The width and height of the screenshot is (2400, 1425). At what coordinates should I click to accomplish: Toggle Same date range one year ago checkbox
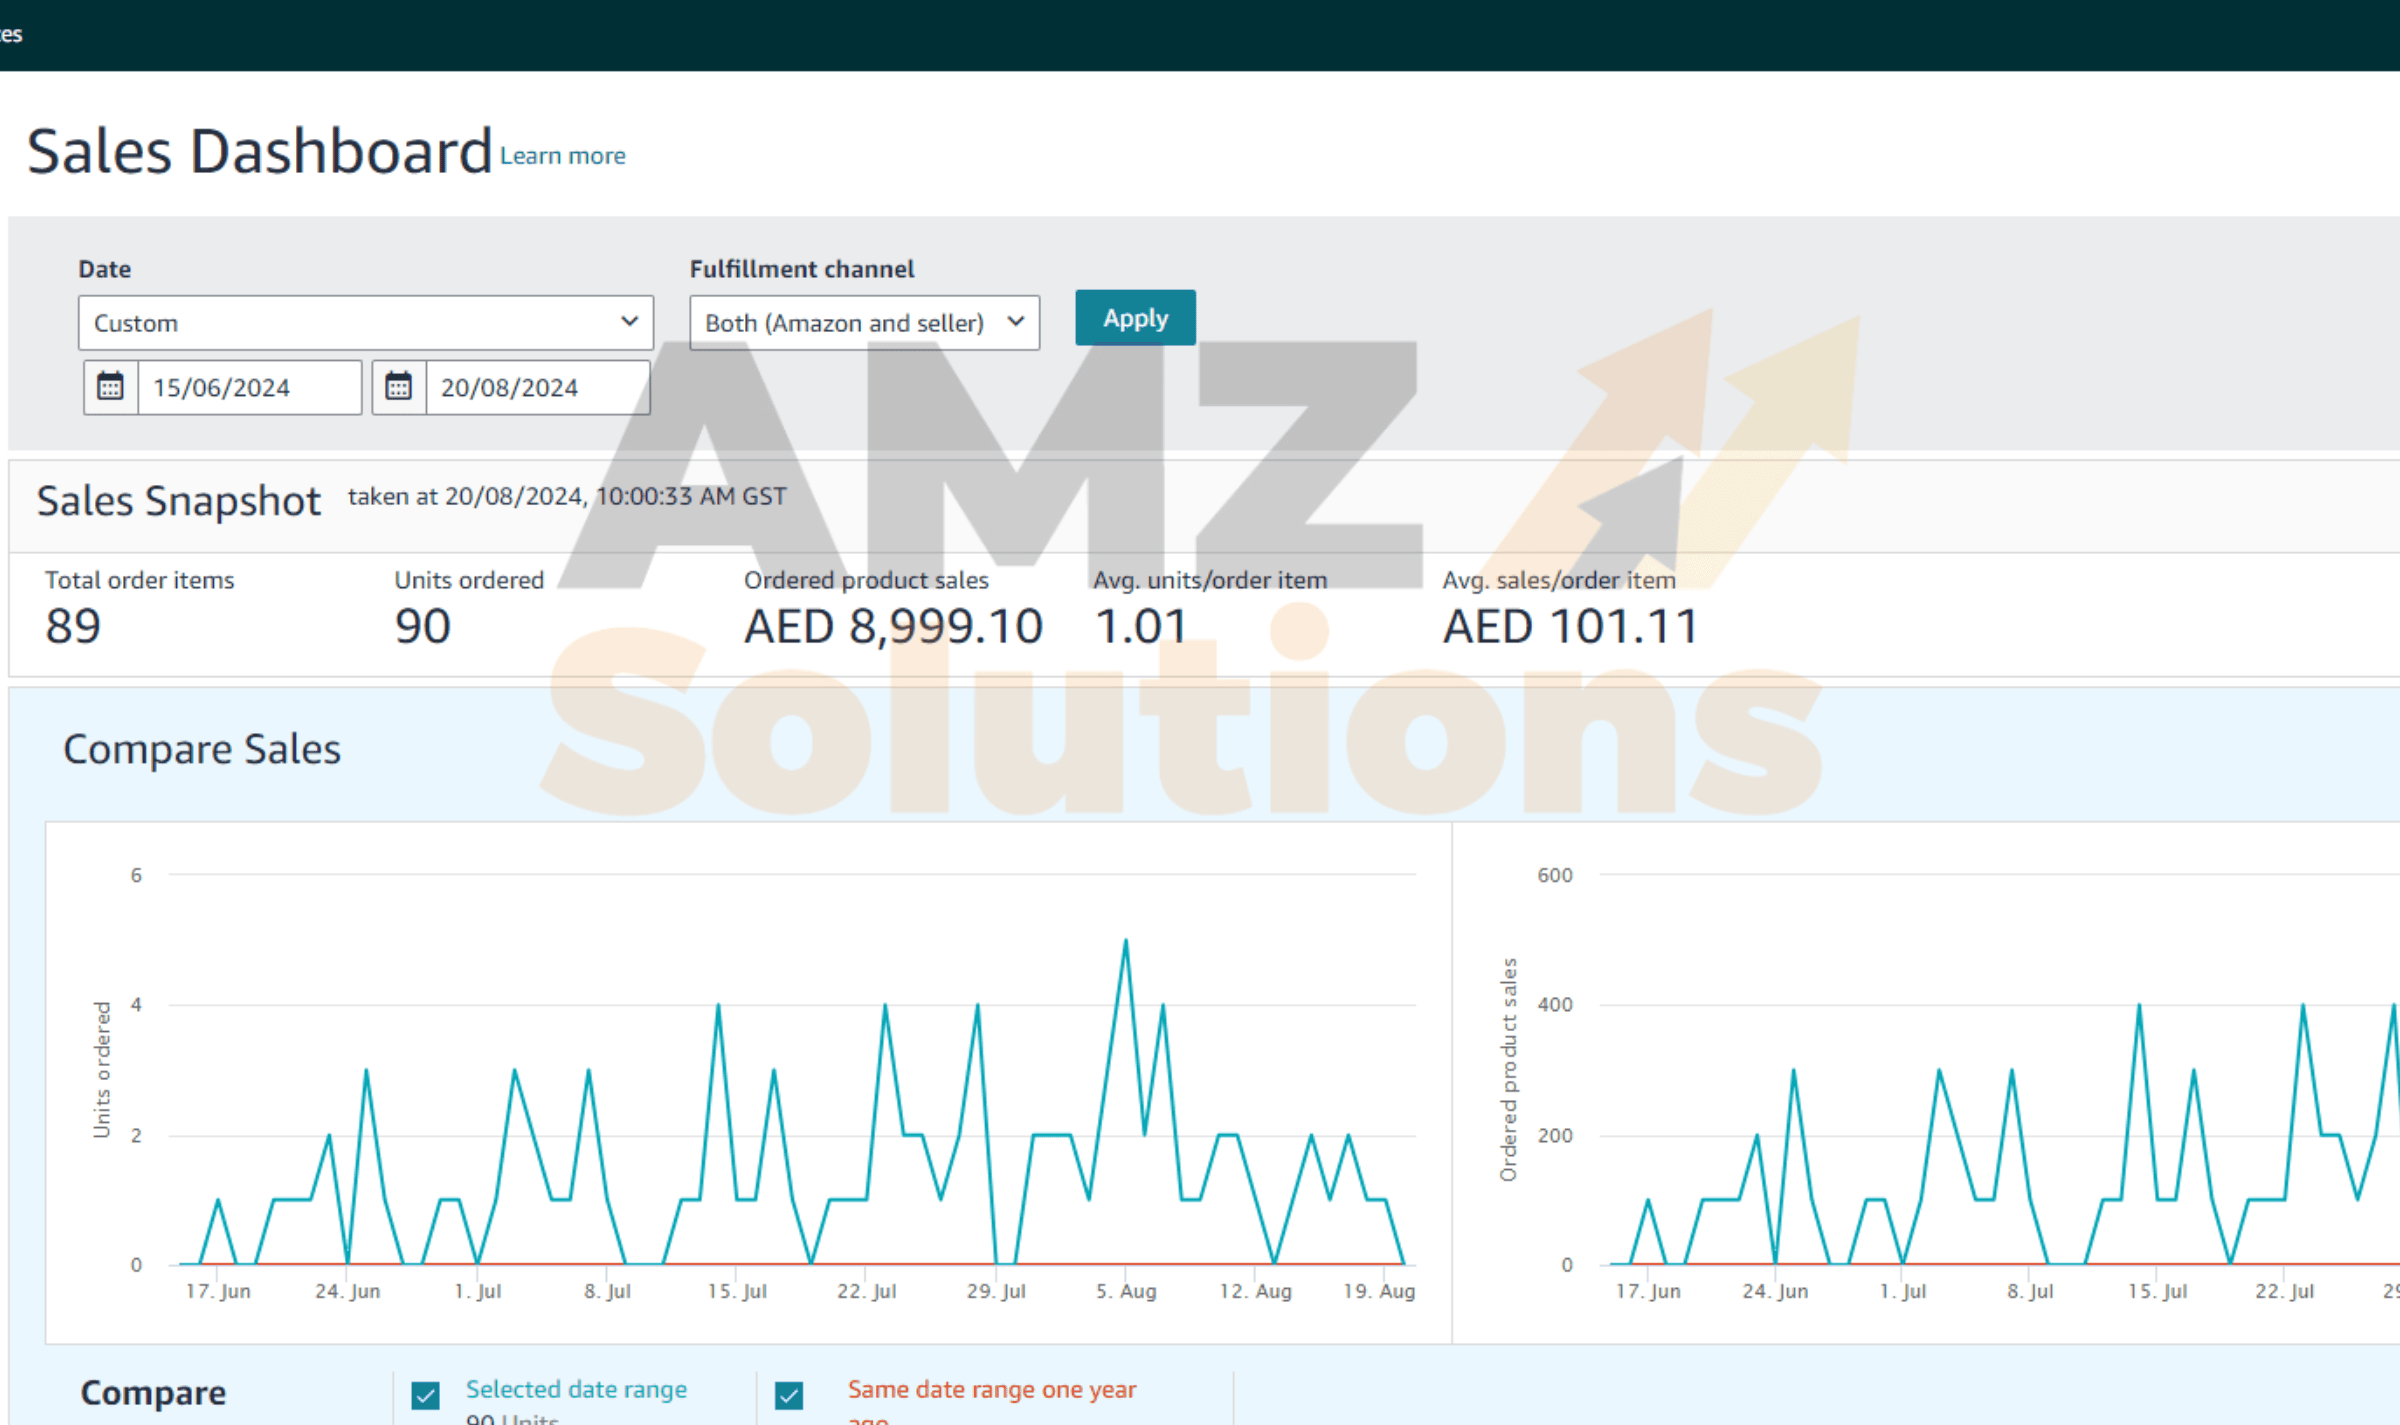point(789,1395)
